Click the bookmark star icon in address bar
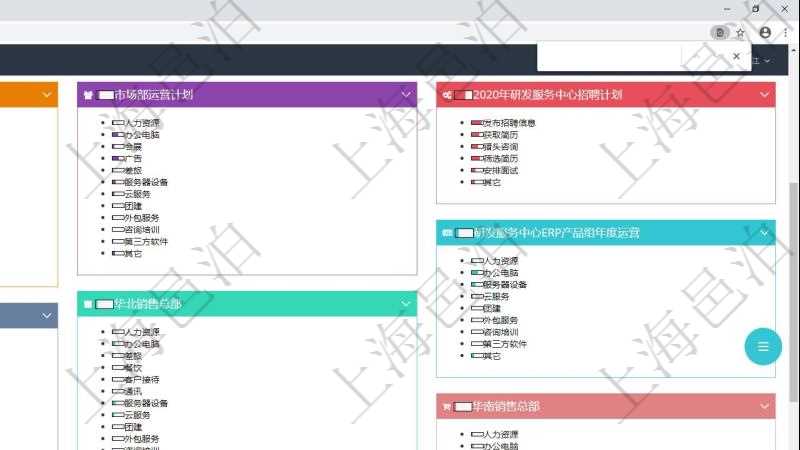The height and width of the screenshot is (450, 800). click(740, 32)
